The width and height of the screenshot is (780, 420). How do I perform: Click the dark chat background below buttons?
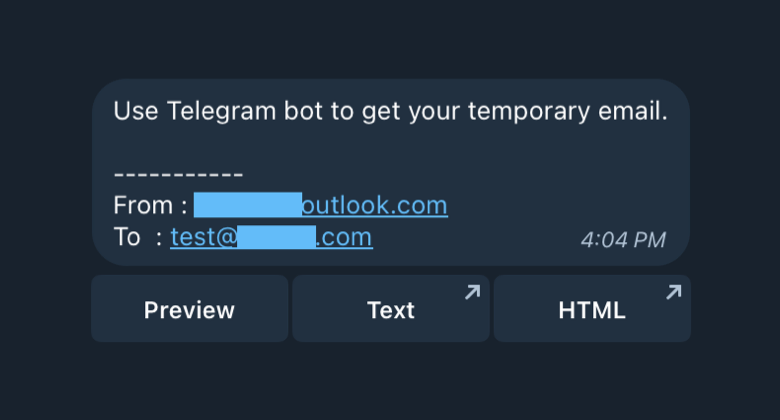tap(390, 382)
